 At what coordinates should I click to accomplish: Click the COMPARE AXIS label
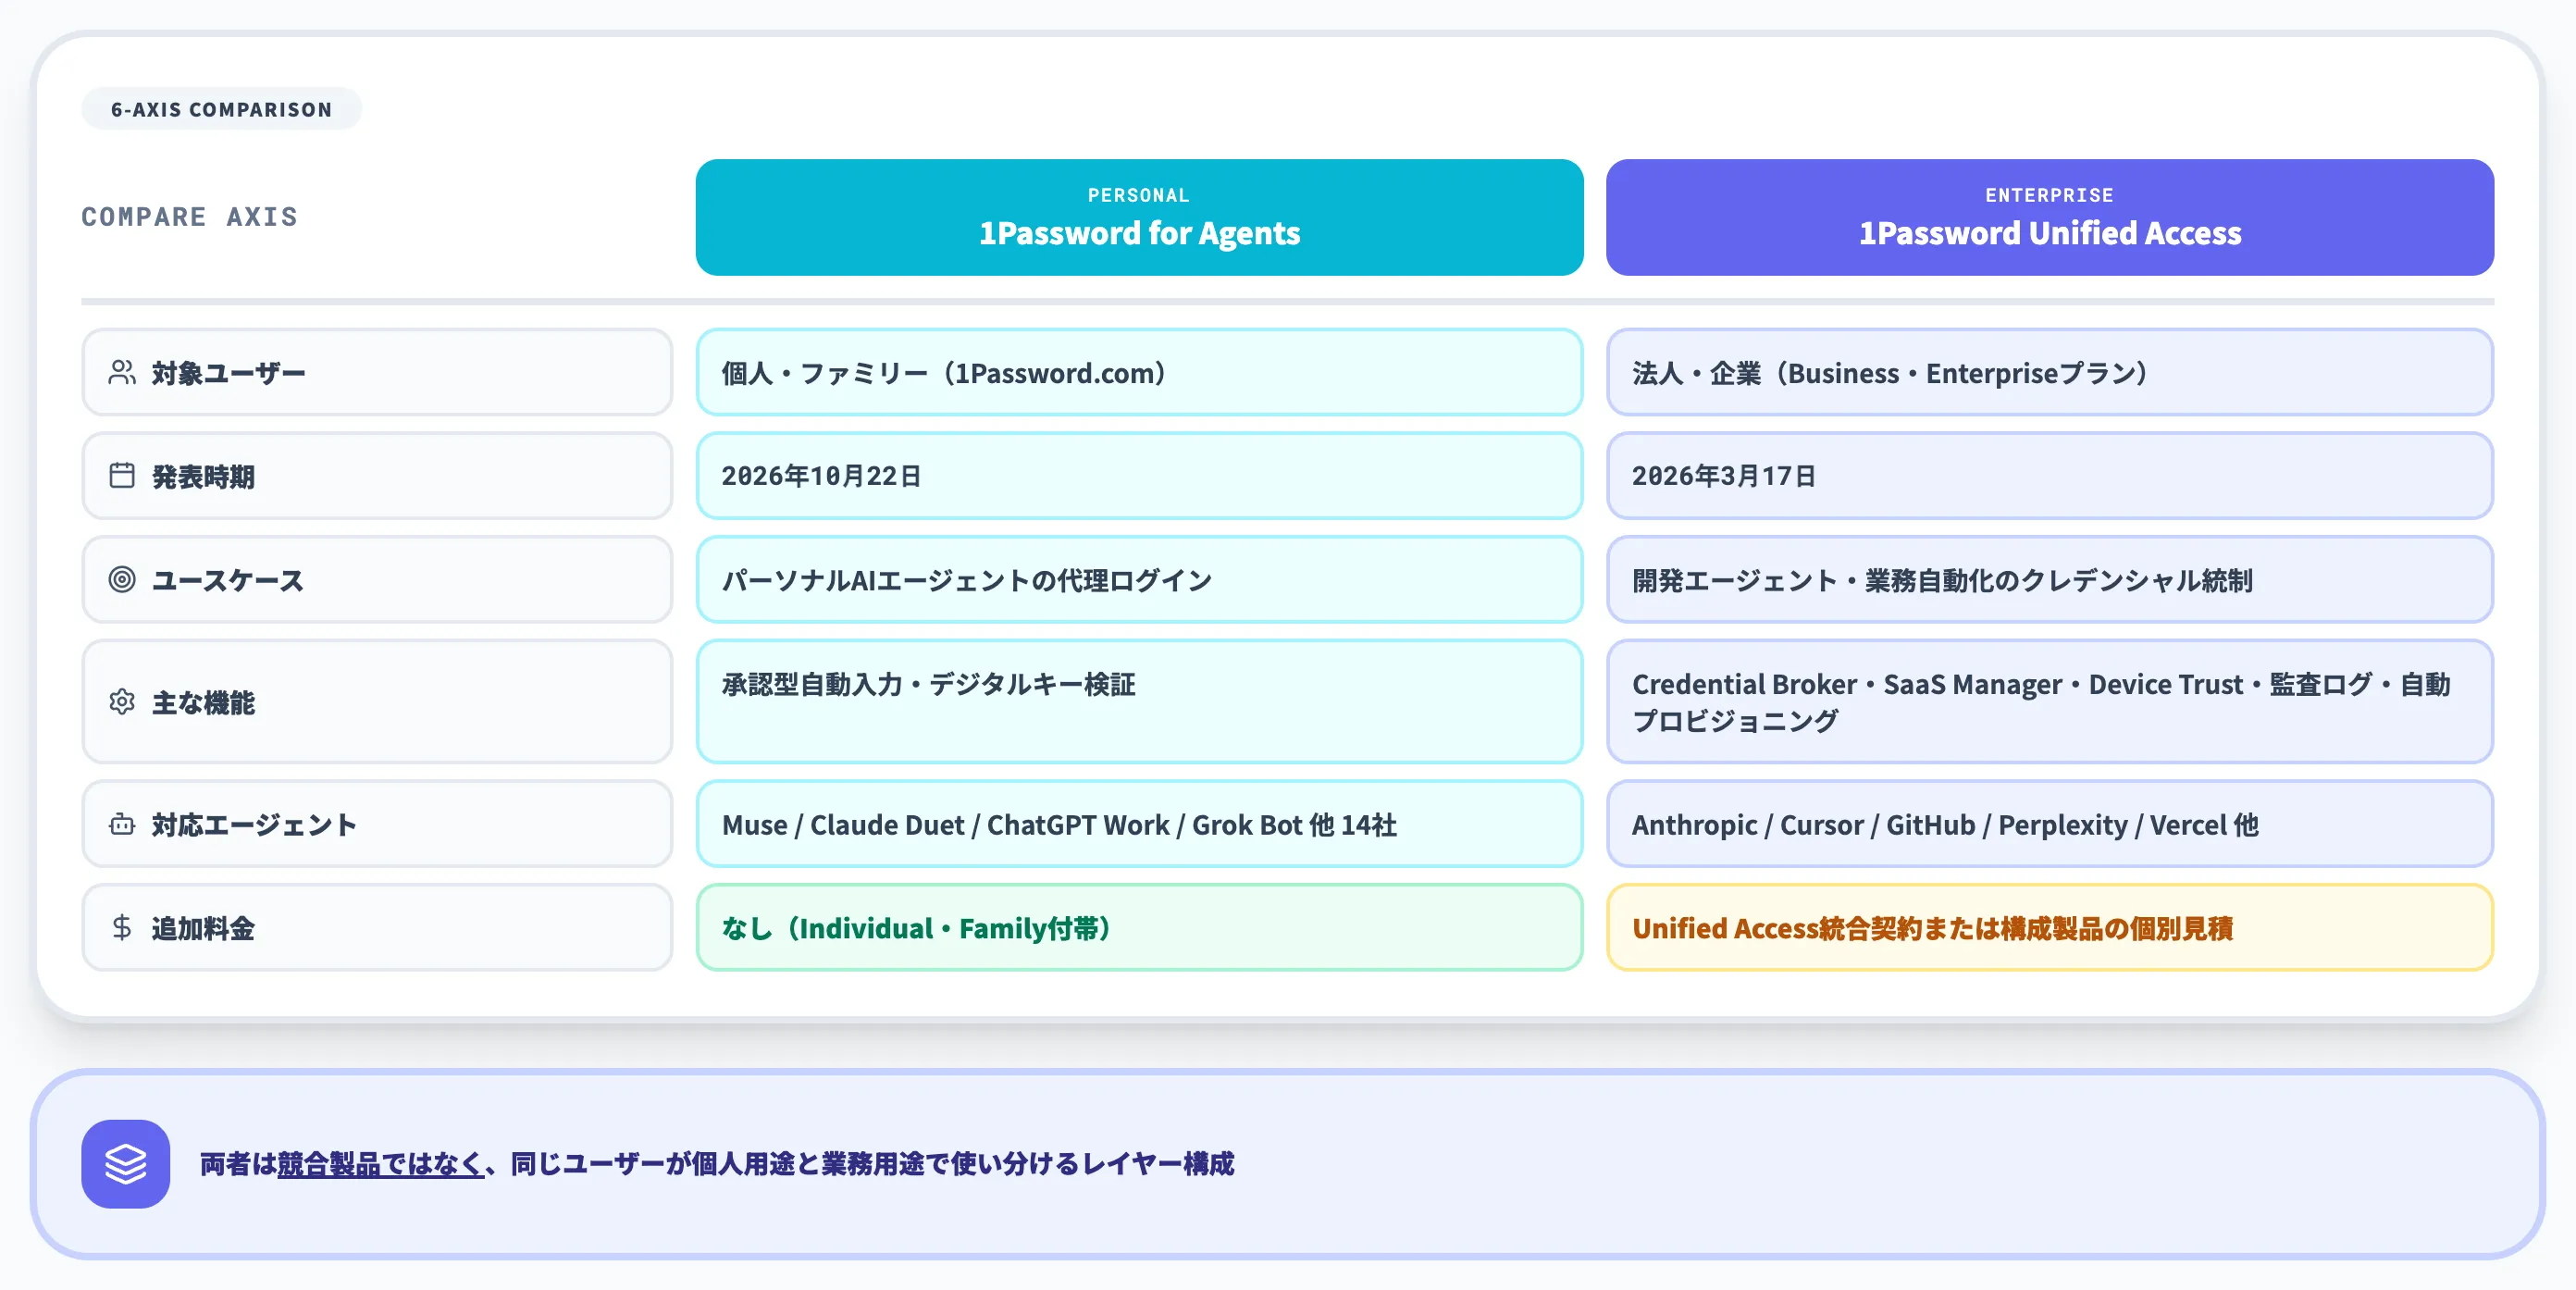[190, 217]
